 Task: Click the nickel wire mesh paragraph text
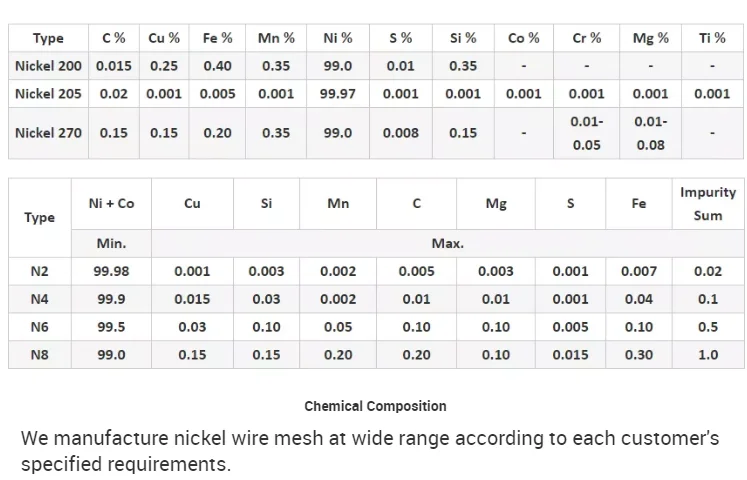370,451
